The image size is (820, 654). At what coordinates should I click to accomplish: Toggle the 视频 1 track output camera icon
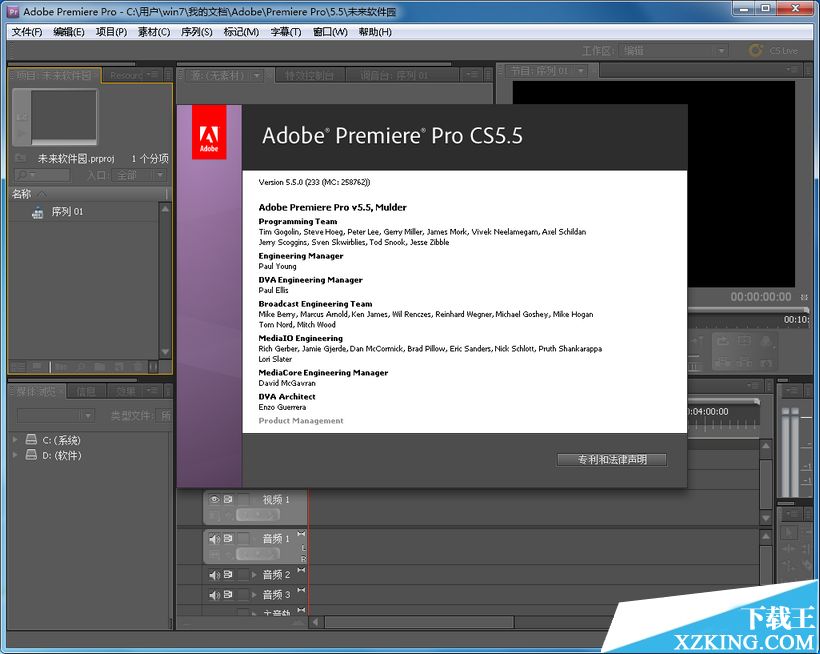(228, 499)
